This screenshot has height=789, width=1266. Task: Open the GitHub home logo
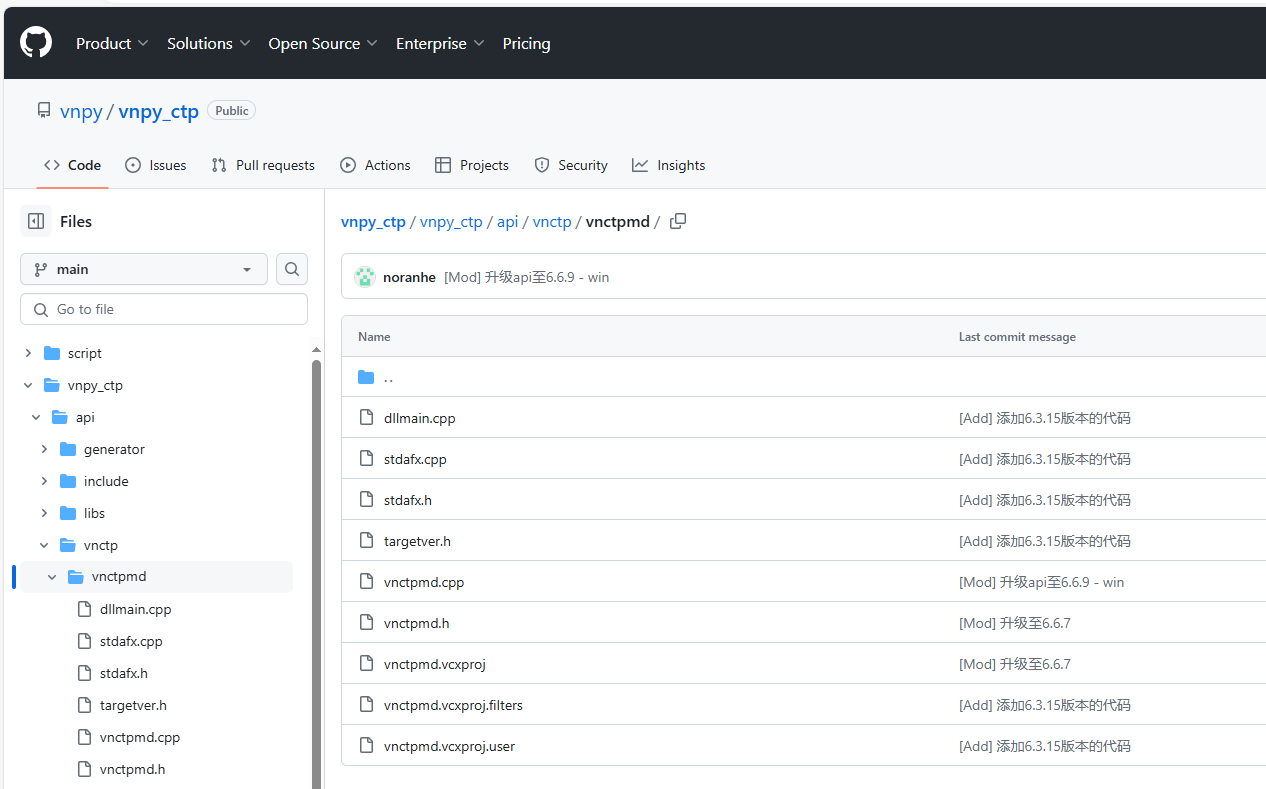click(36, 43)
